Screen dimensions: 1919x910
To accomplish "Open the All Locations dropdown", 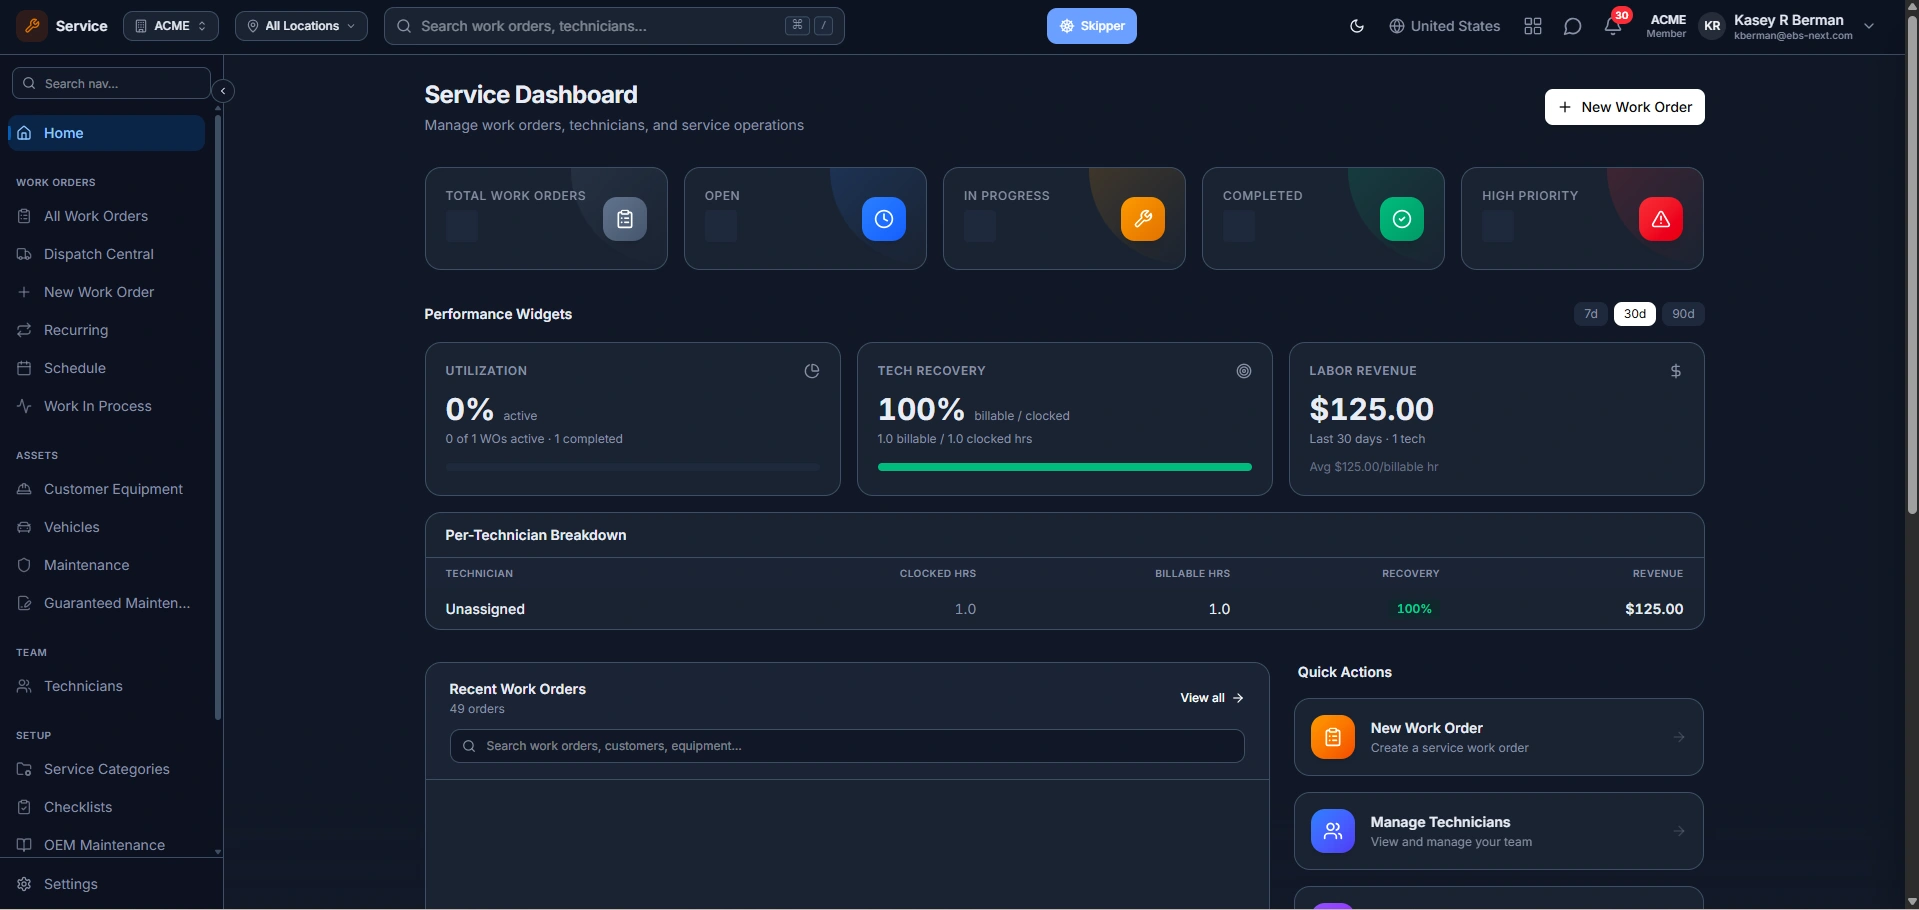I will [301, 26].
